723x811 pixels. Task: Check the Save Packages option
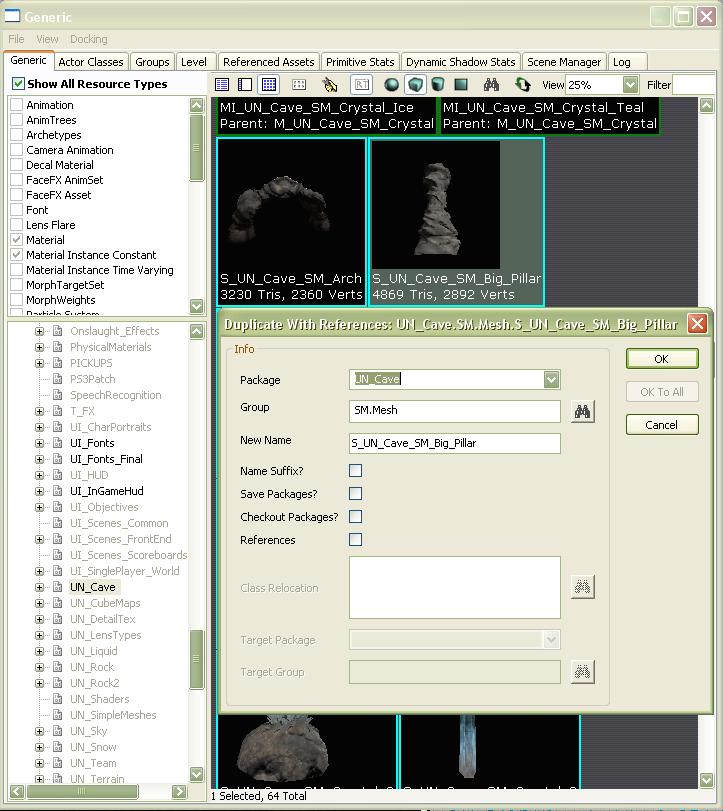point(355,494)
